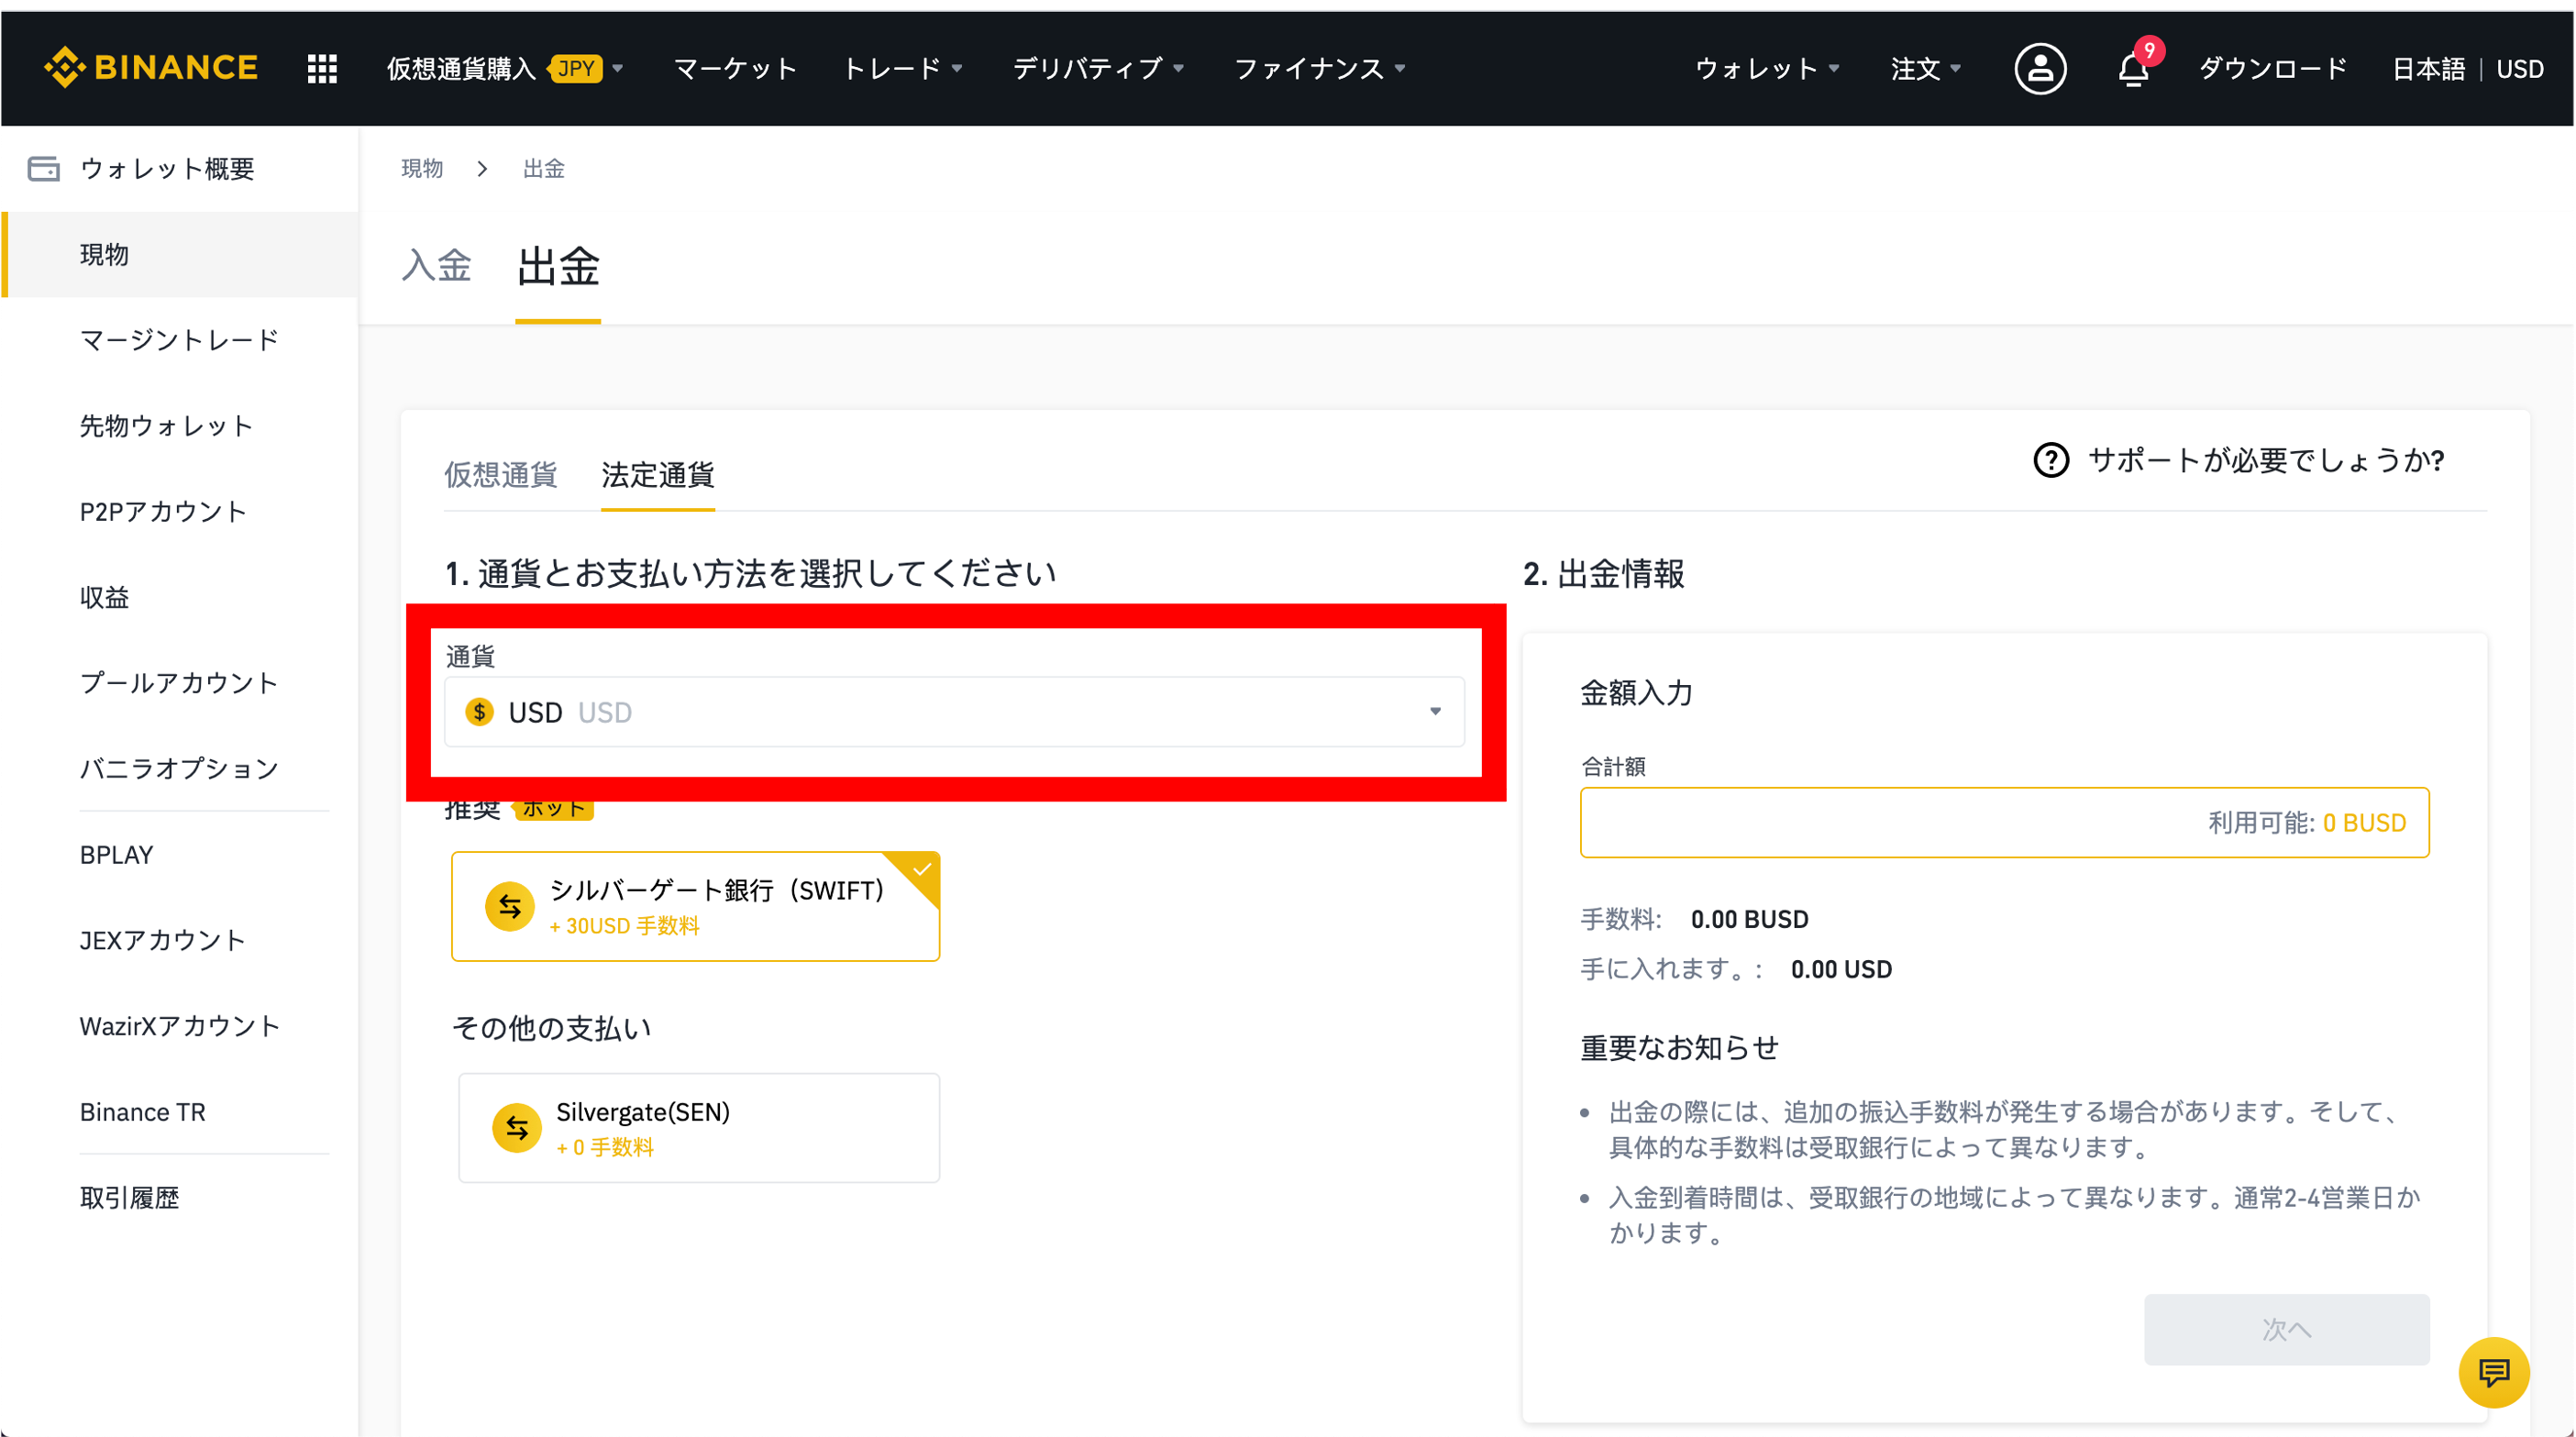Expand the ウォレット menu

1767,68
